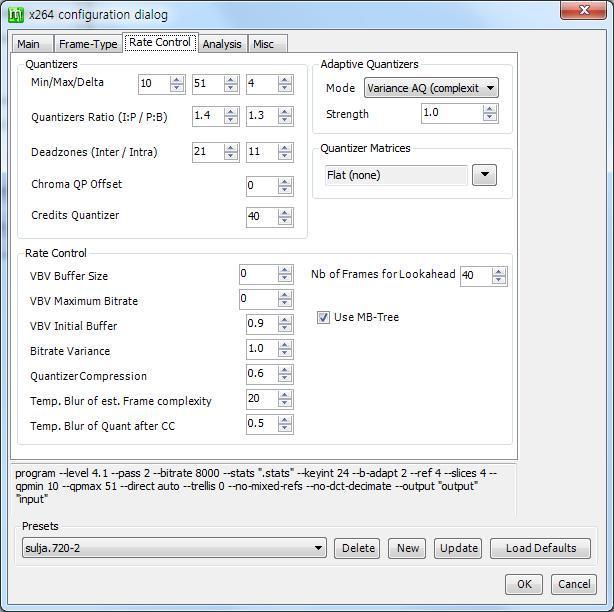Click the Chroma QP Offset input field
Viewport: 614px width, 612px height.
tap(262, 186)
